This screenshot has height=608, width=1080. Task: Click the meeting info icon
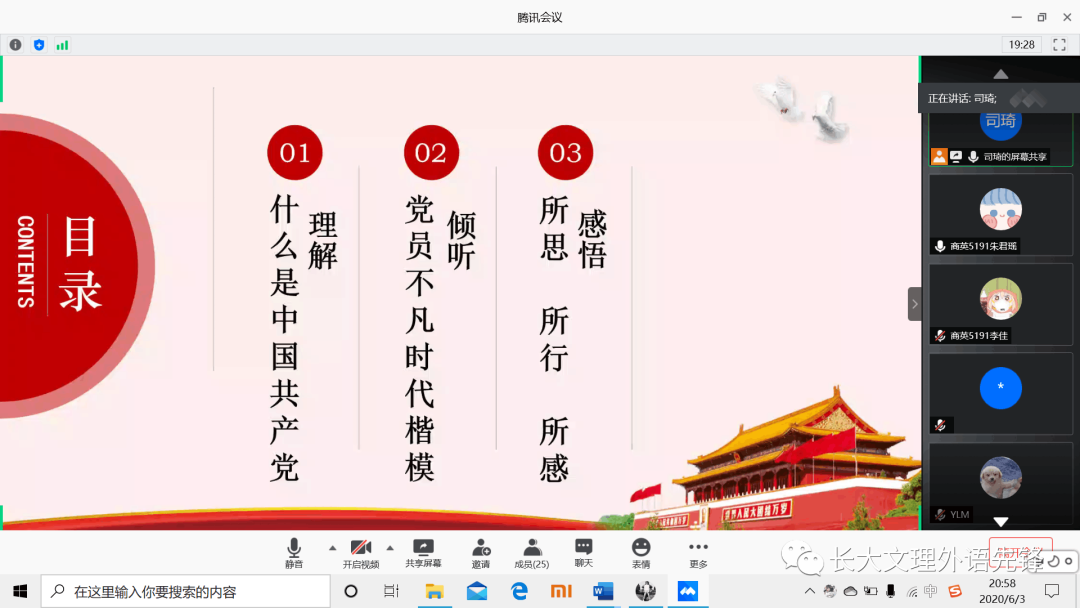pyautogui.click(x=16, y=45)
